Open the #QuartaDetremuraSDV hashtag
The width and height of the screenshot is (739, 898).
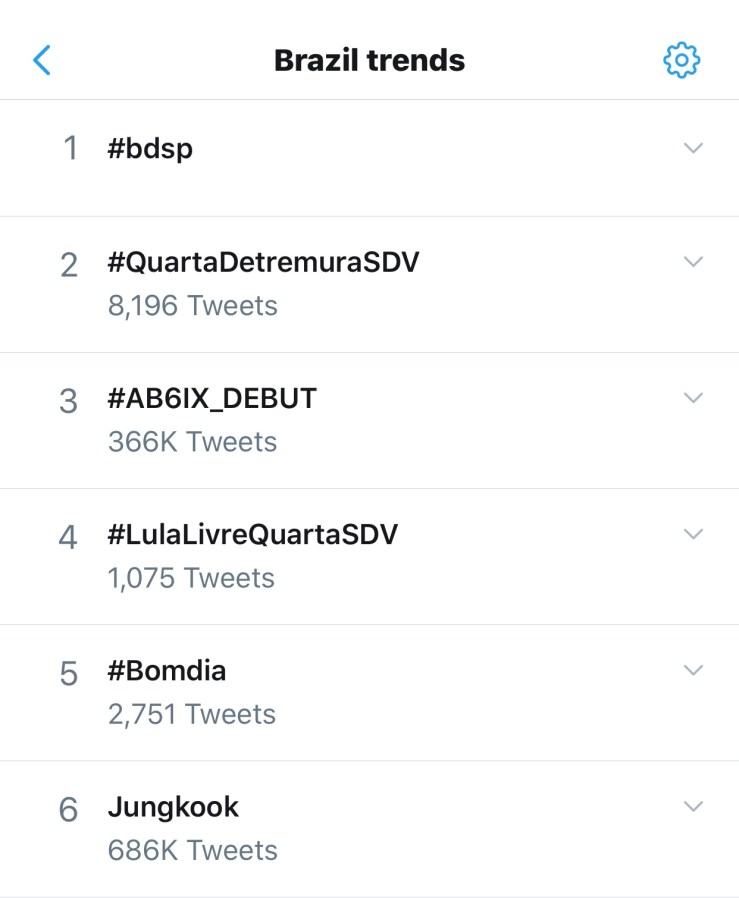pos(263,263)
